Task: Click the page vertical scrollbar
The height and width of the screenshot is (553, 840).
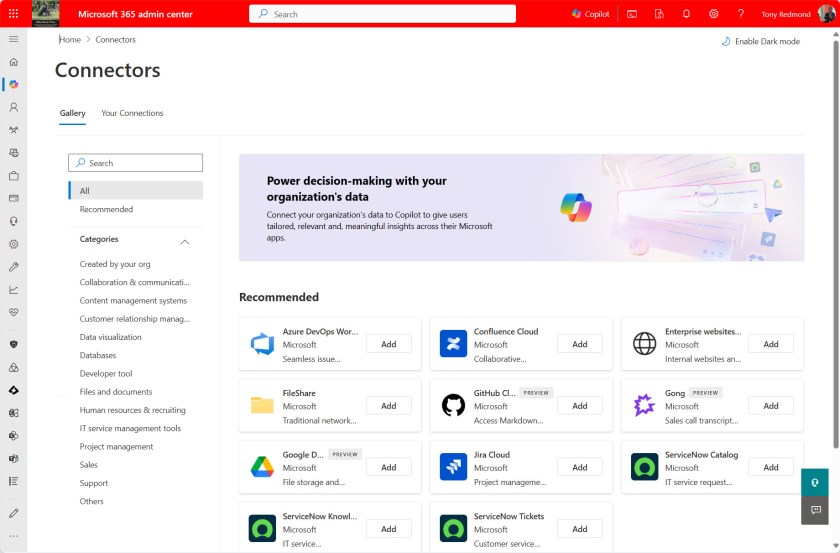Action: coord(835,246)
